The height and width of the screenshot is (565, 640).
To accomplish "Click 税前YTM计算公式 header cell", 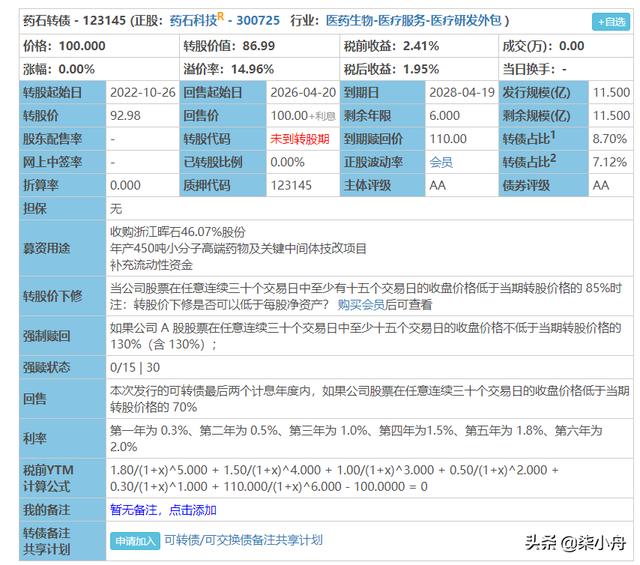I will click(62, 478).
